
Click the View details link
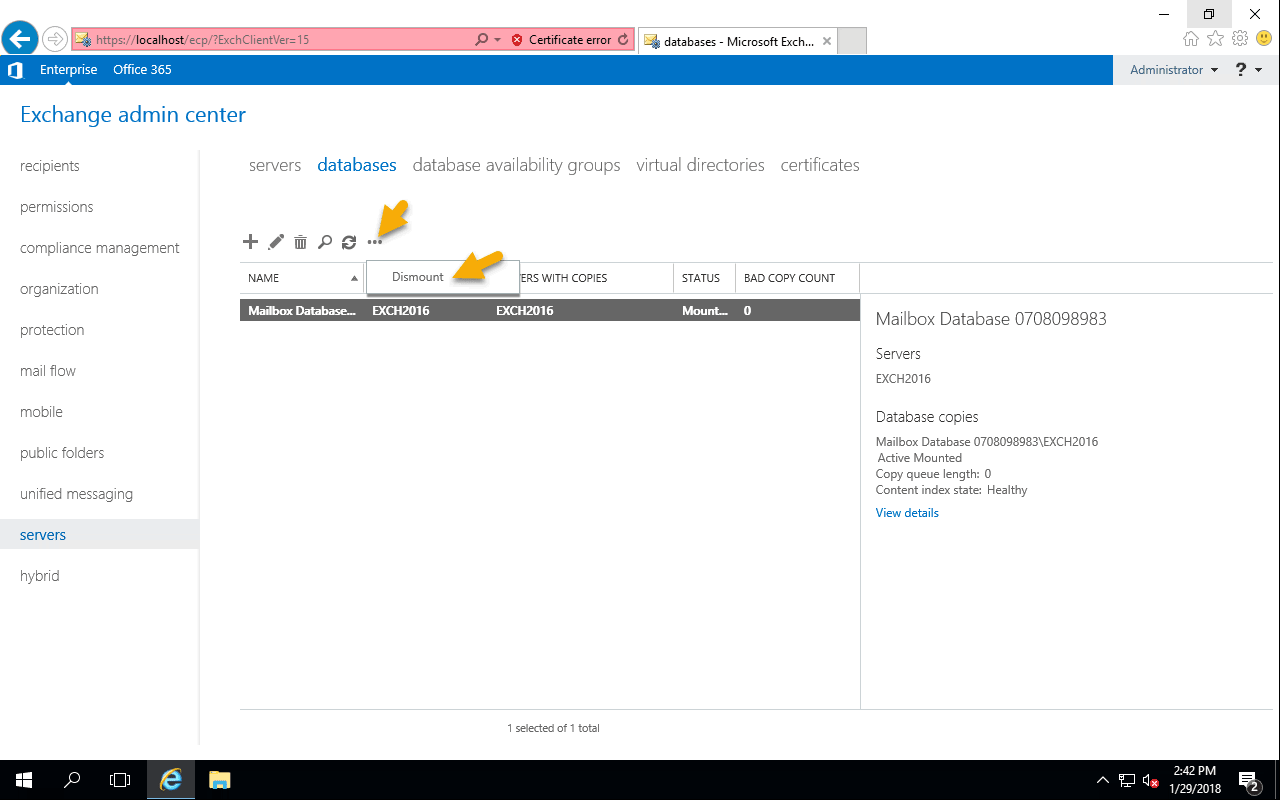(907, 513)
